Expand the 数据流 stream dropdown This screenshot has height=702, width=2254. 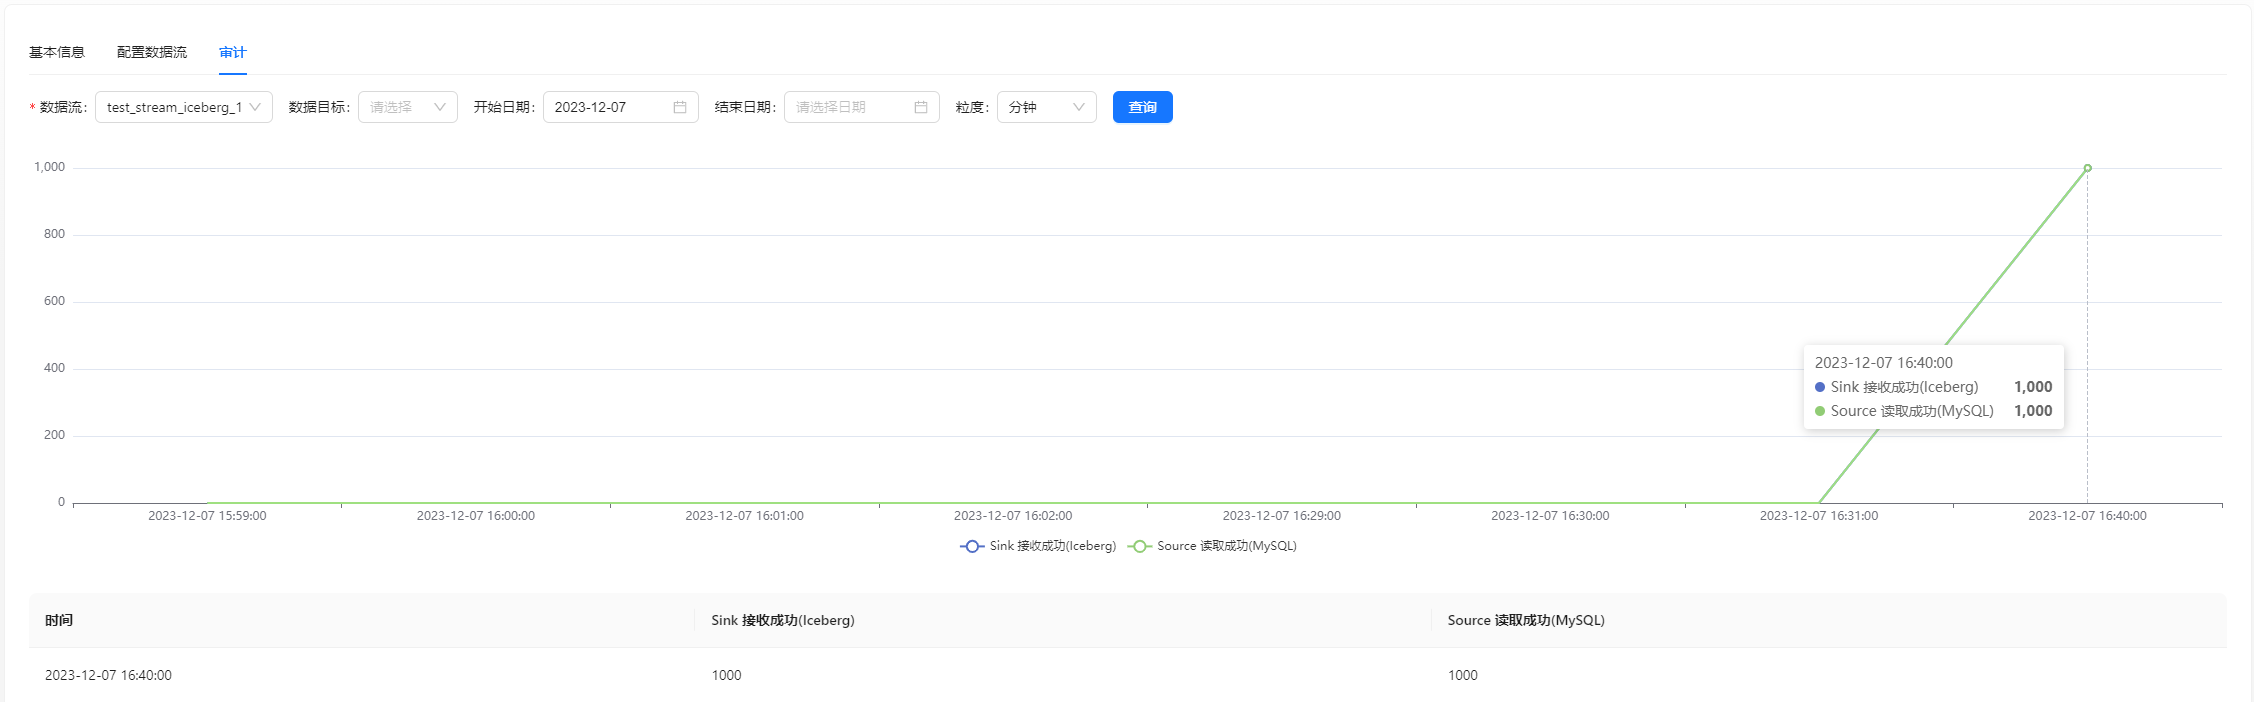coord(183,107)
